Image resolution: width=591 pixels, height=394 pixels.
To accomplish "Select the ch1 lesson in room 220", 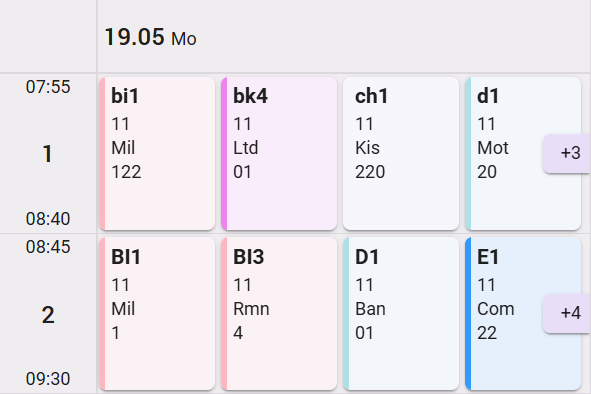I will 401,153.
